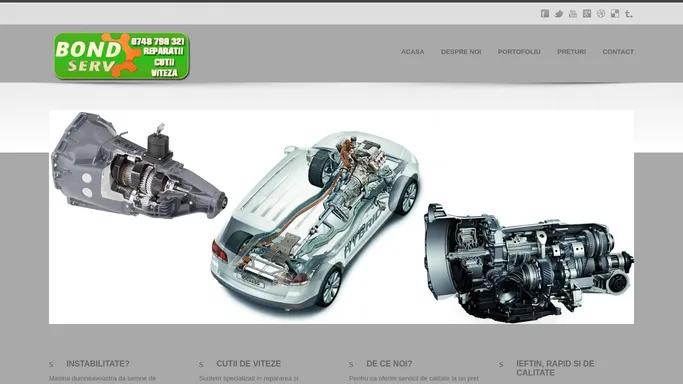
Task: Open the Facebook social icon
Action: (545, 14)
